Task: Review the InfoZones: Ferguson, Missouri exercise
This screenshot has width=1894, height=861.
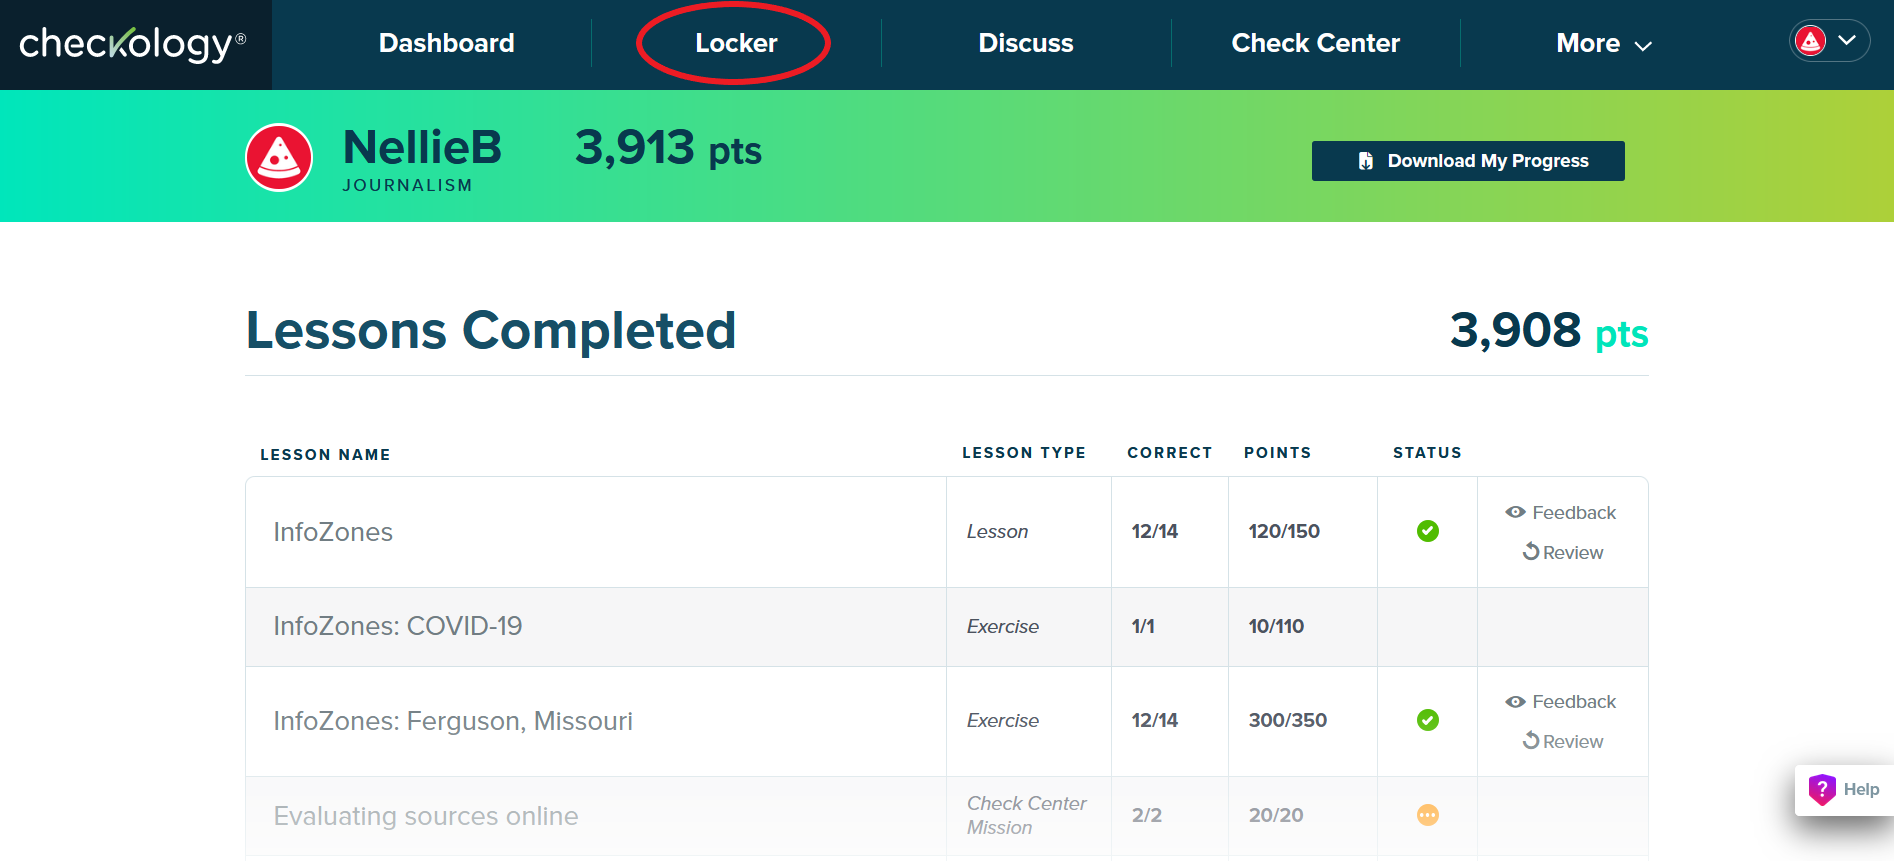Action: 1563,742
